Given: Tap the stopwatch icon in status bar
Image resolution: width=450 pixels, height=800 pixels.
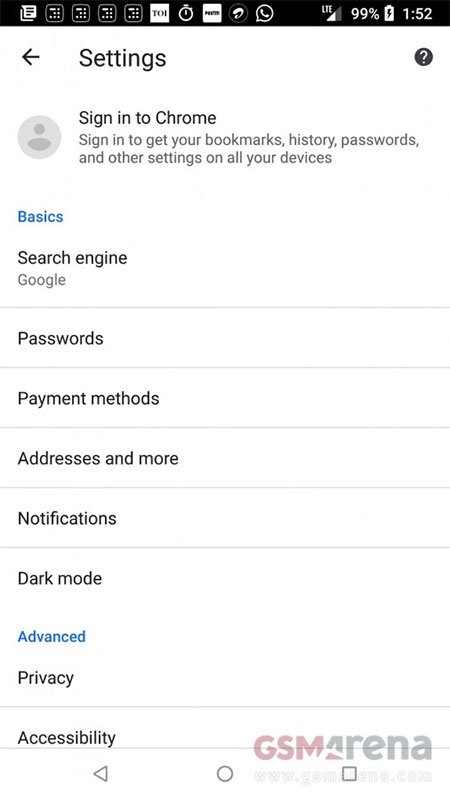Looking at the screenshot, I should [186, 13].
